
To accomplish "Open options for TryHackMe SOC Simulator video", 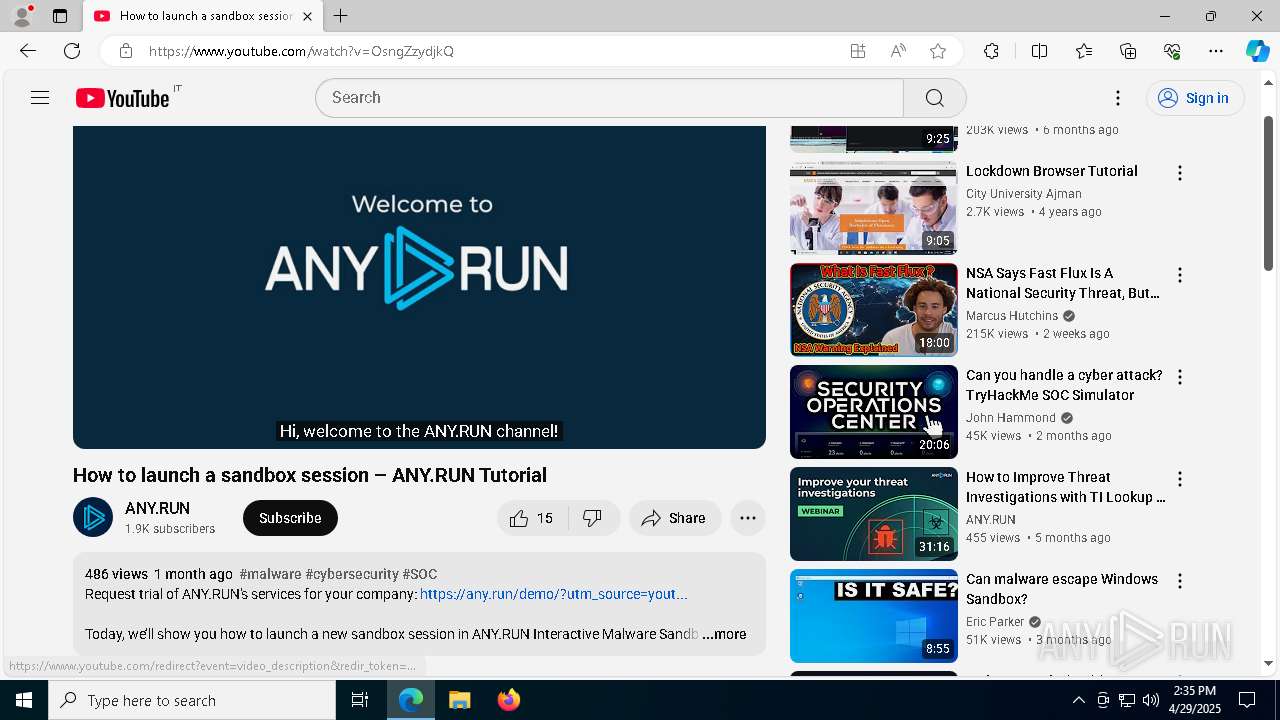I will [1180, 377].
